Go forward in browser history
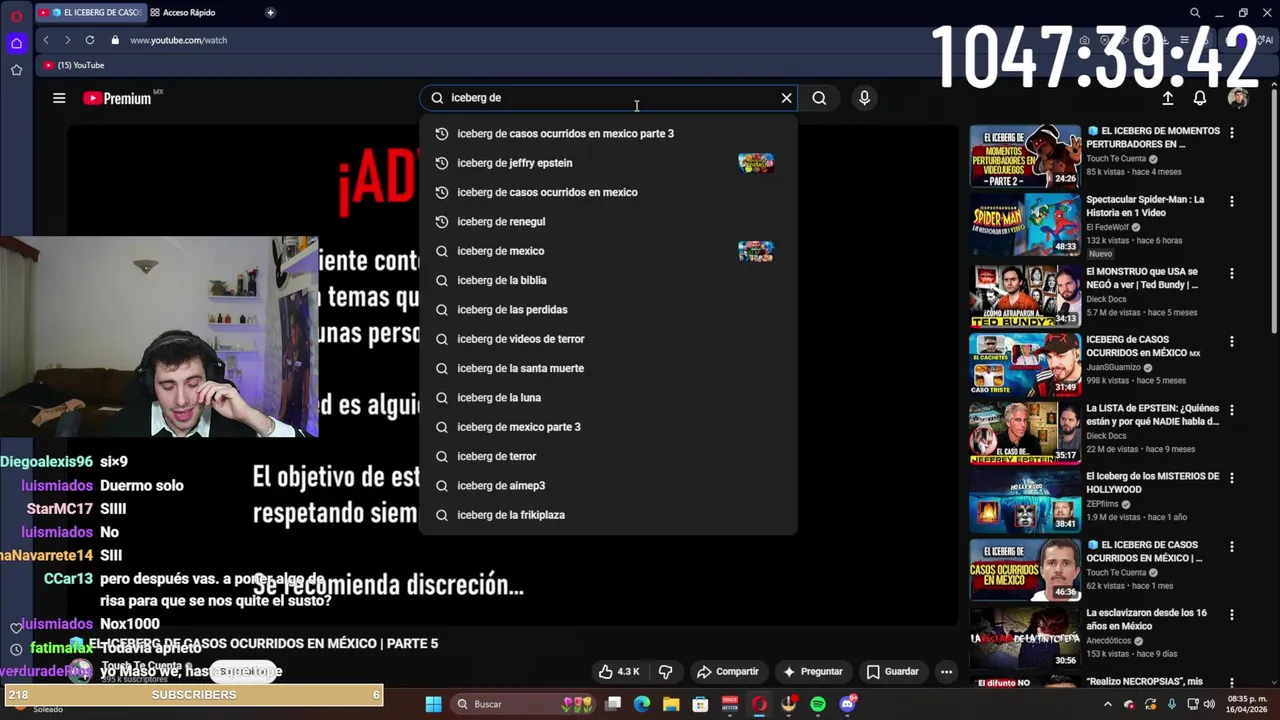This screenshot has width=1280, height=720. point(67,40)
